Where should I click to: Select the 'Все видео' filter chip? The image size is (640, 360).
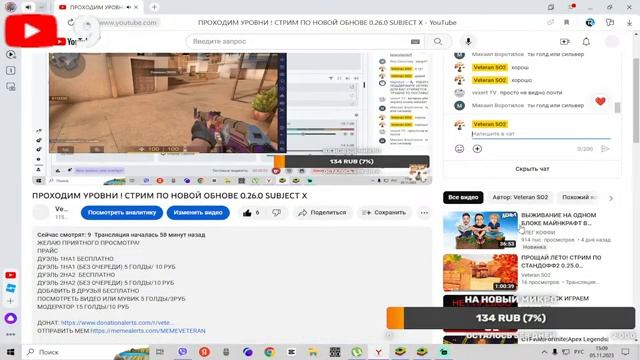[x=463, y=198]
